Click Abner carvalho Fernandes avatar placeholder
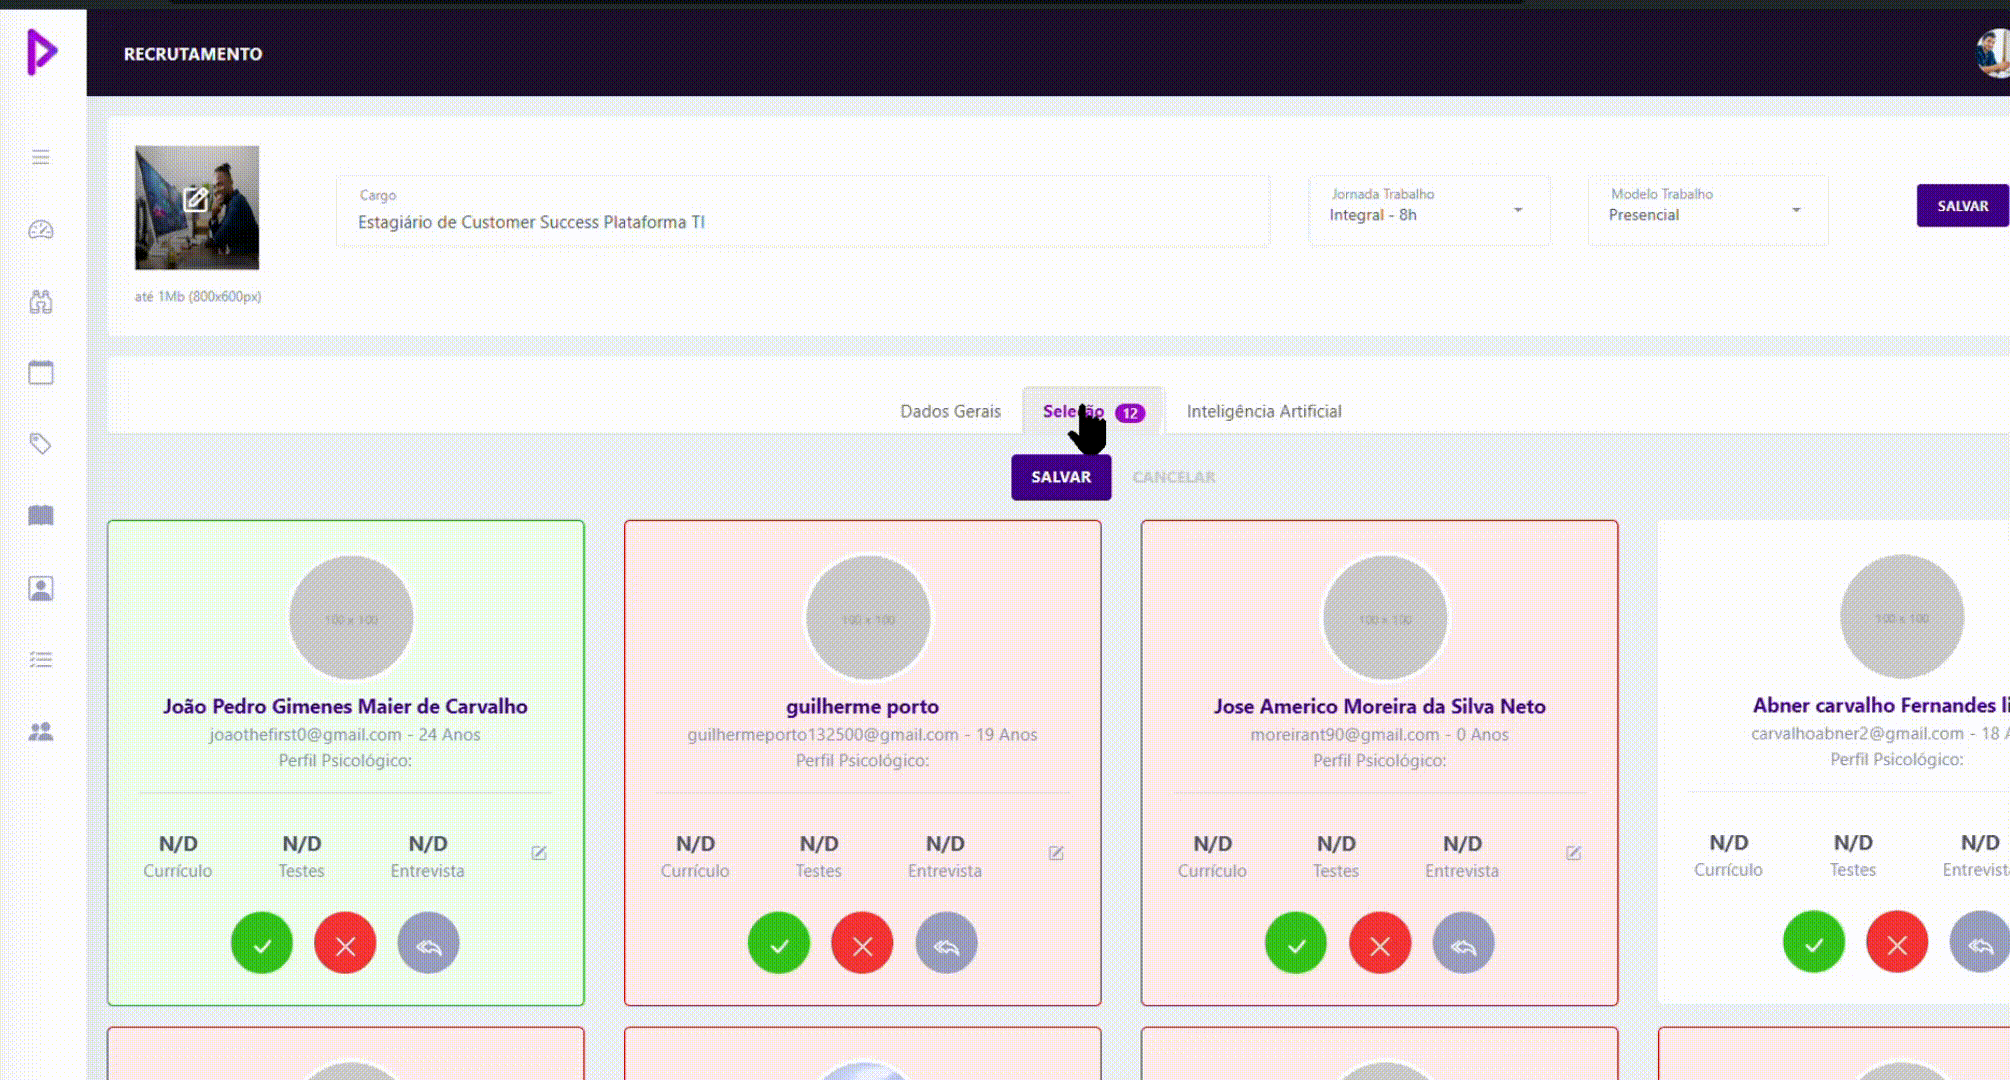The image size is (2010, 1080). [x=1902, y=617]
